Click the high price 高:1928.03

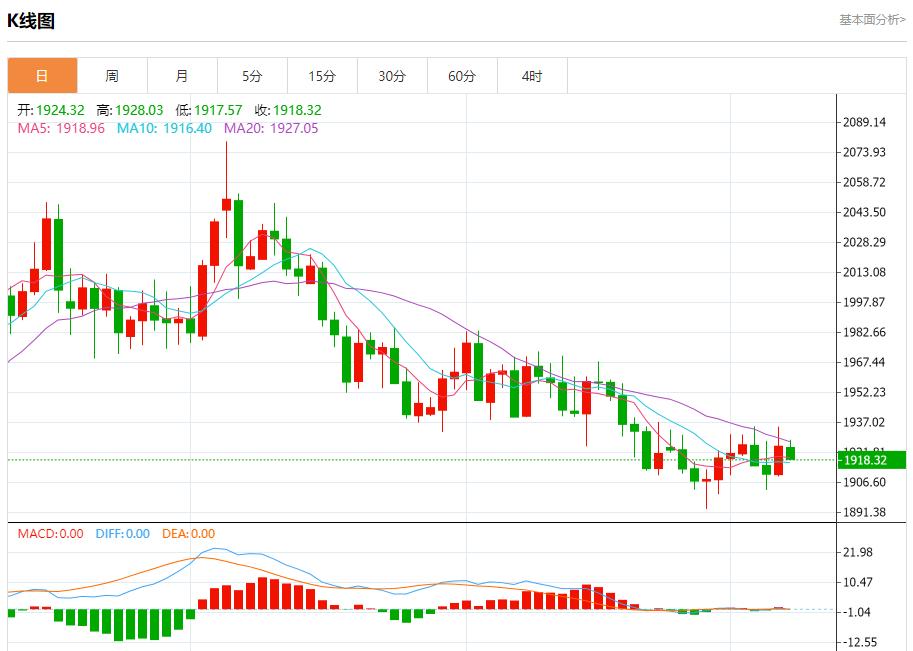tap(130, 110)
